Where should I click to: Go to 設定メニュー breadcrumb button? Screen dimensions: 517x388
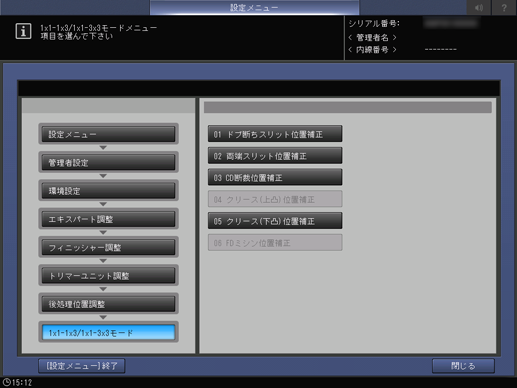click(x=108, y=134)
